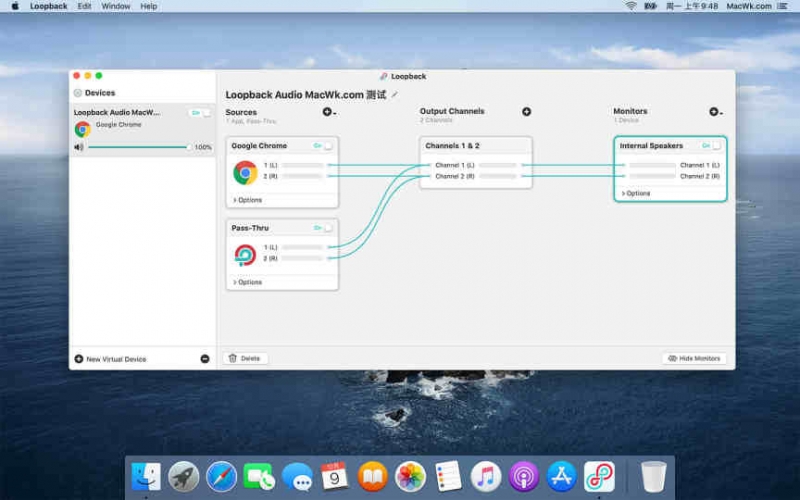Add a new output channel pair
800x500 pixels.
526,112
